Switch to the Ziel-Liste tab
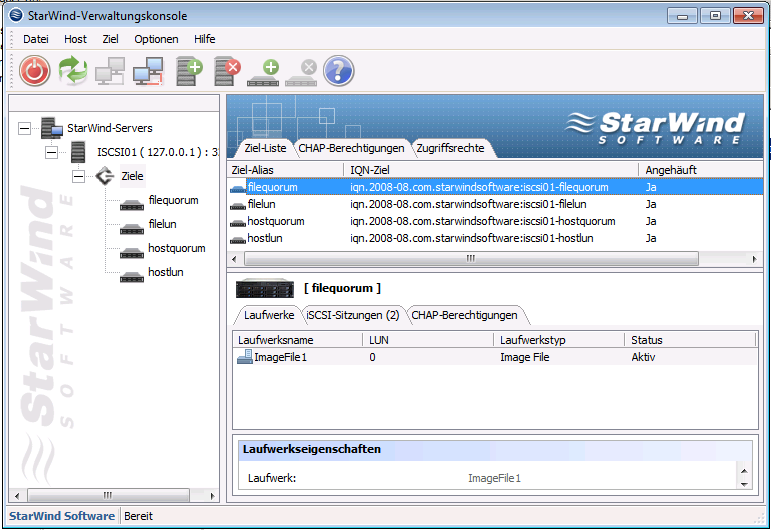771x530 pixels. [x=265, y=148]
